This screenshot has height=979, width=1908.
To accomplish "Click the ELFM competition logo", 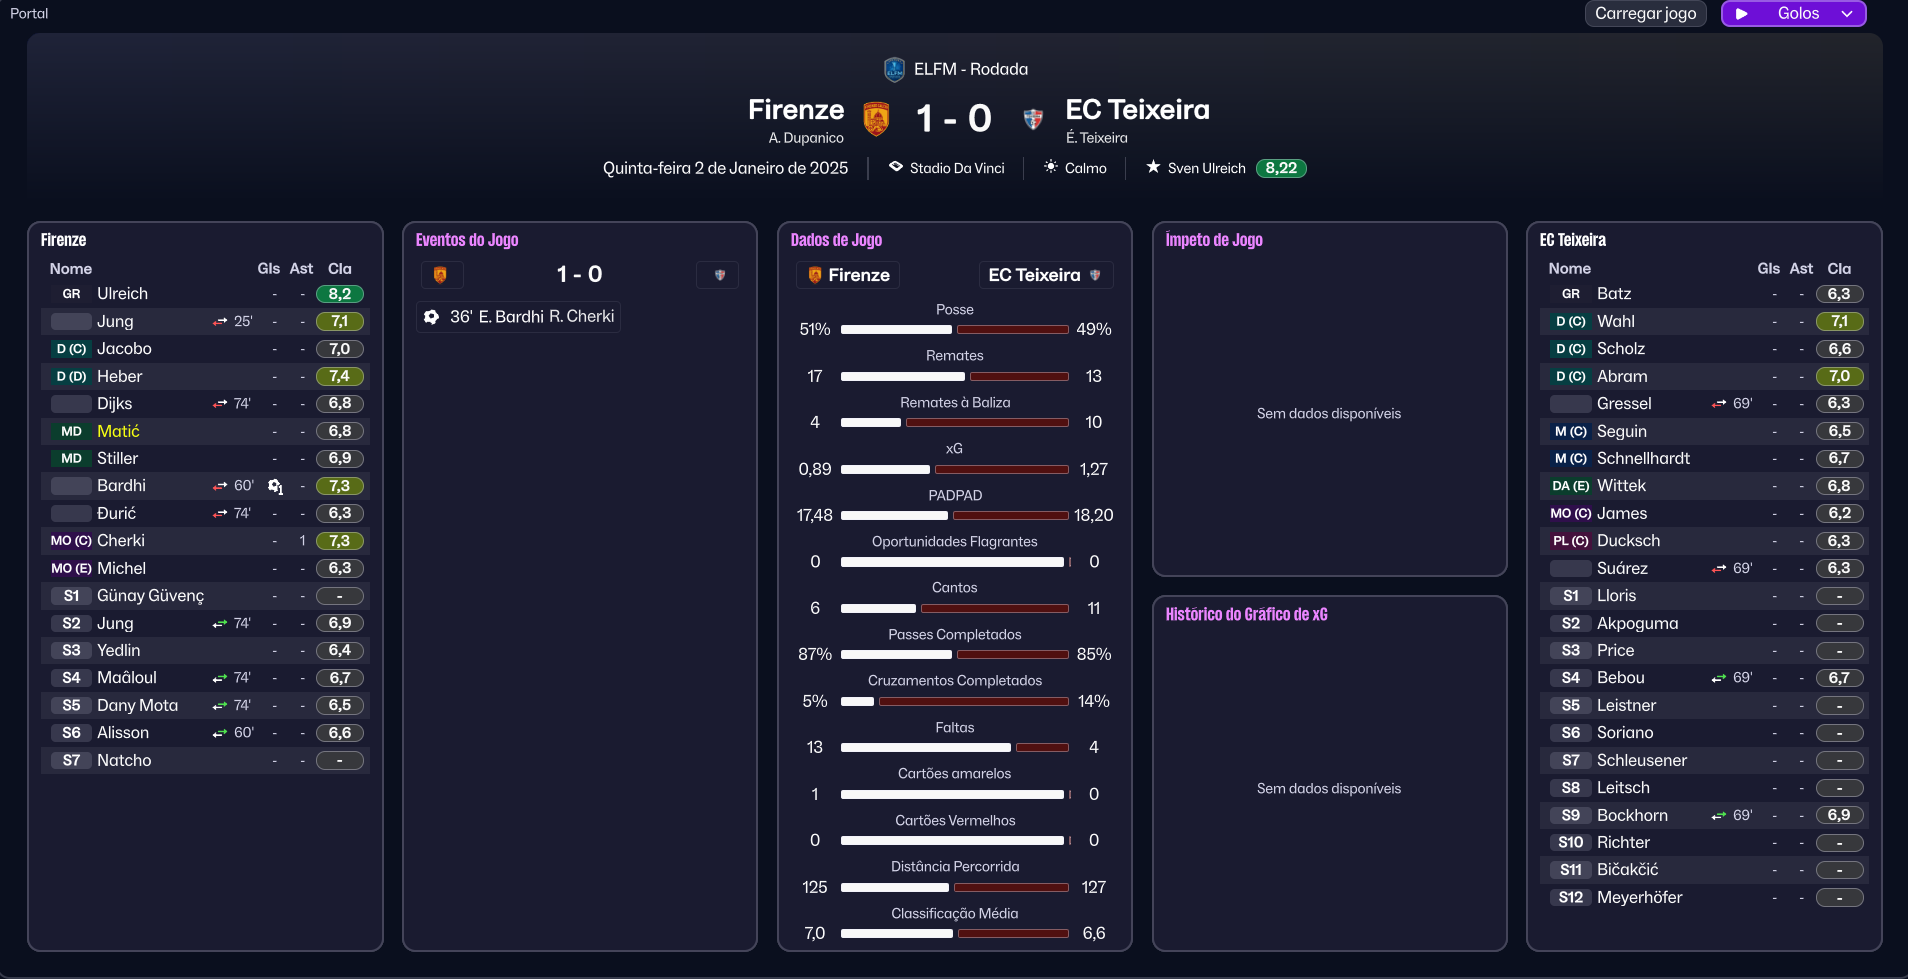I will [894, 69].
